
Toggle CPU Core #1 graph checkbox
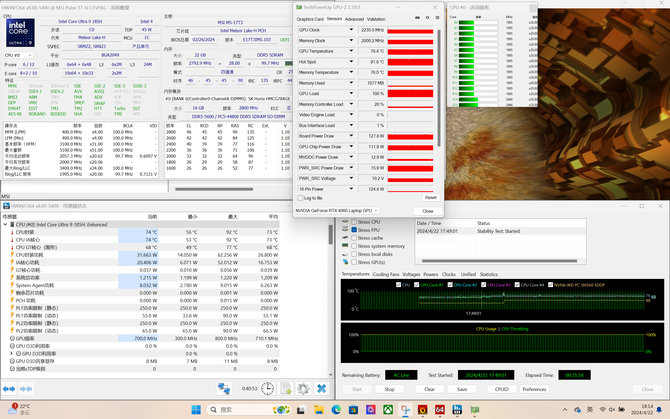click(x=417, y=285)
